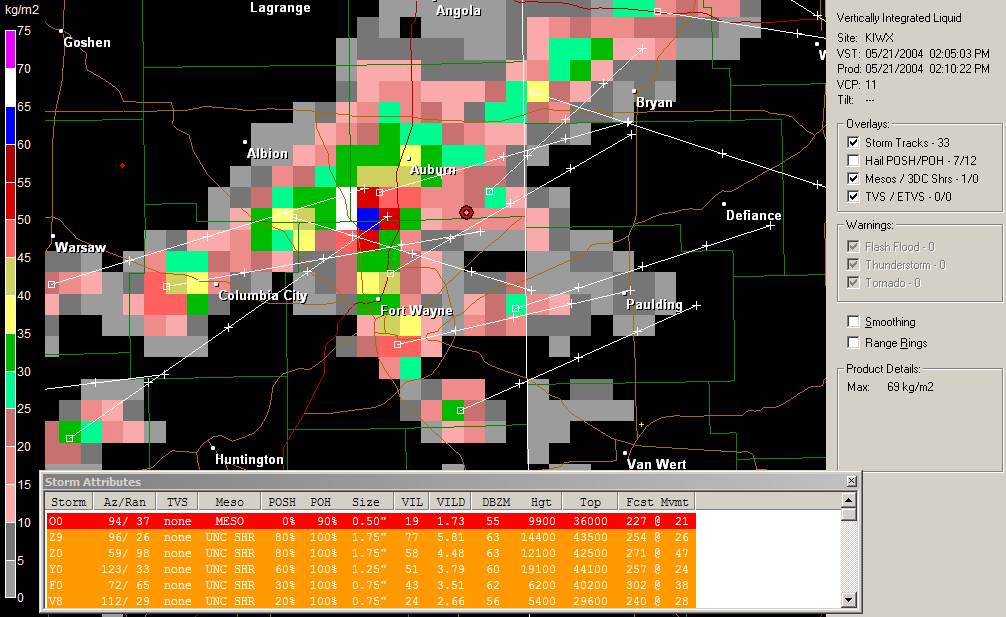Click the magenta 70-75 legend color band
1006x617 pixels.
point(10,49)
